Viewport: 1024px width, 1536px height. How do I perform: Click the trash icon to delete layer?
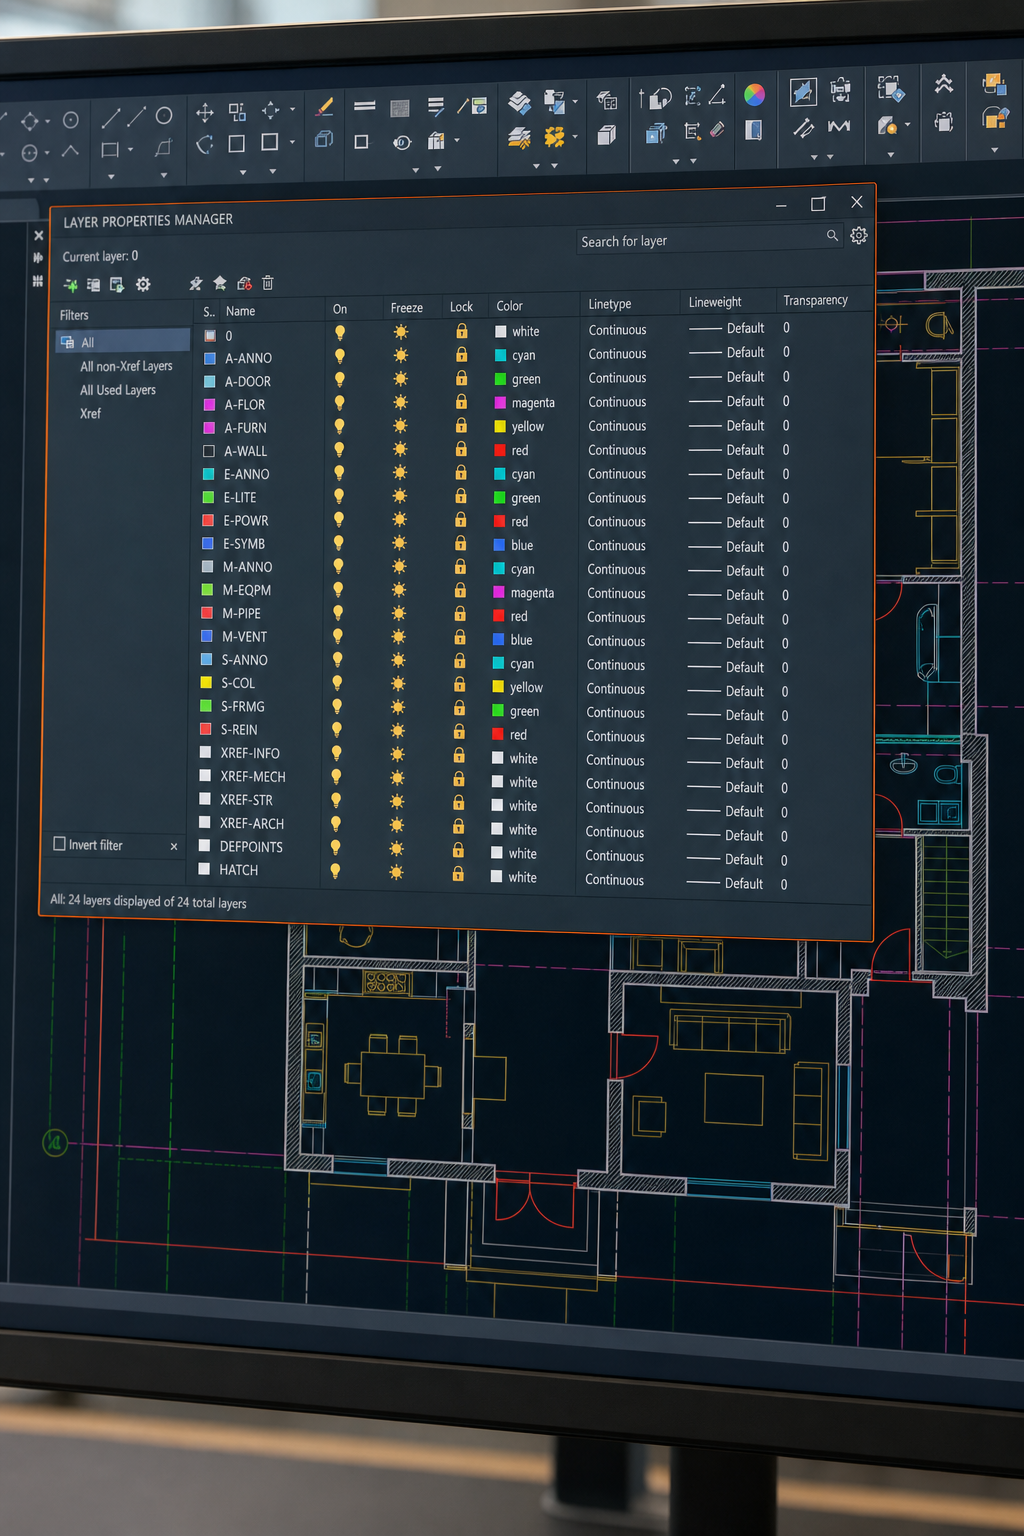coord(268,283)
